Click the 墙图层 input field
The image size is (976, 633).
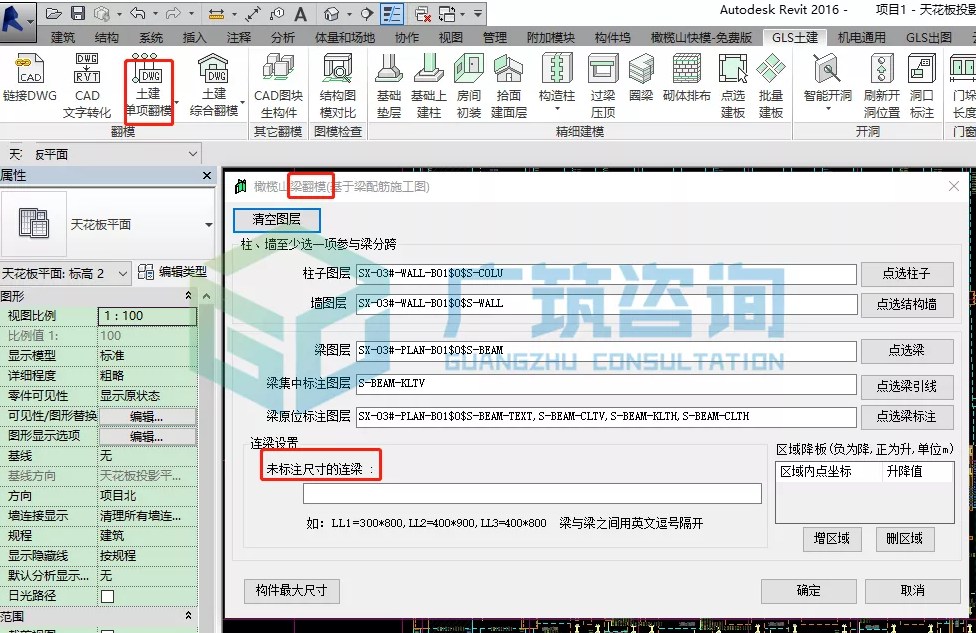tap(606, 304)
